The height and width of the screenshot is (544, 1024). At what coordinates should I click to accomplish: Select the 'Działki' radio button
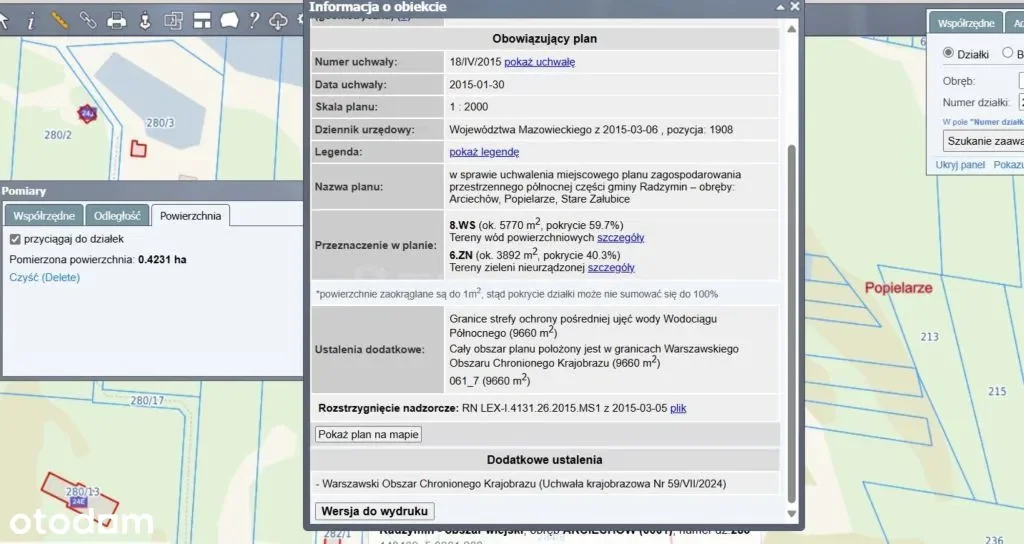(x=948, y=54)
